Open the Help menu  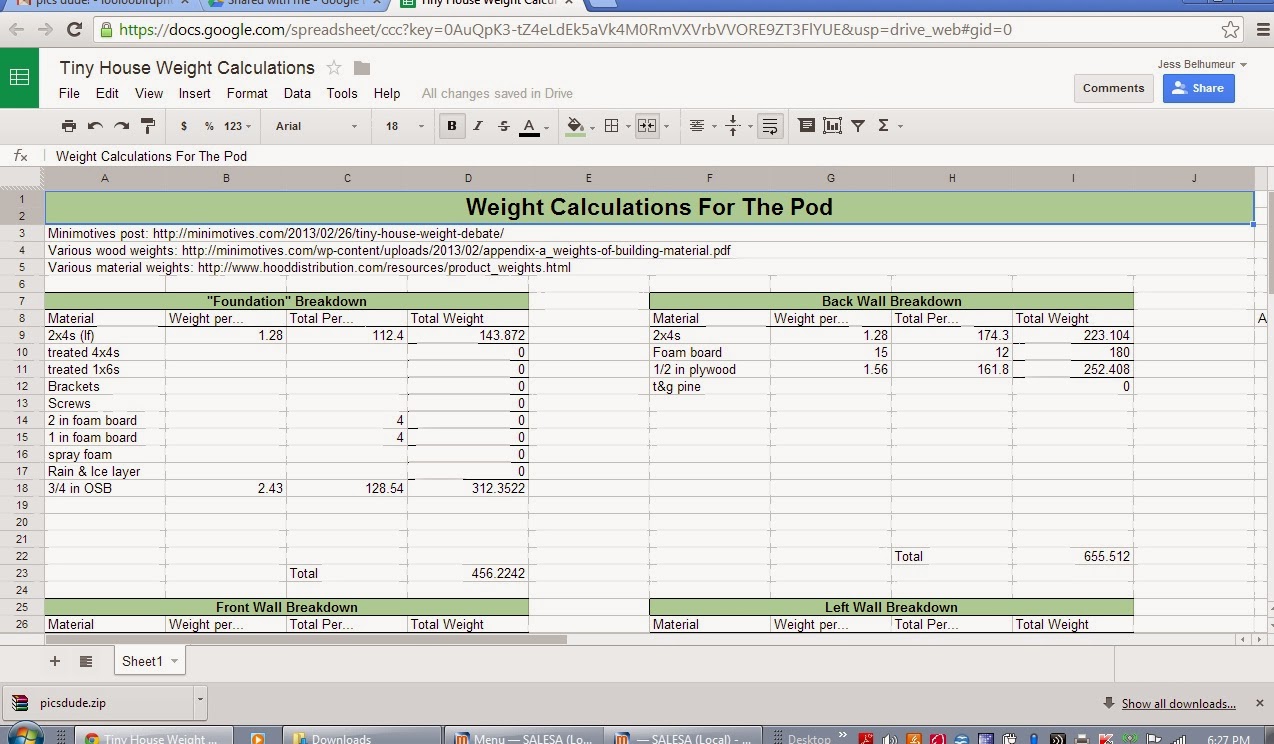click(387, 93)
